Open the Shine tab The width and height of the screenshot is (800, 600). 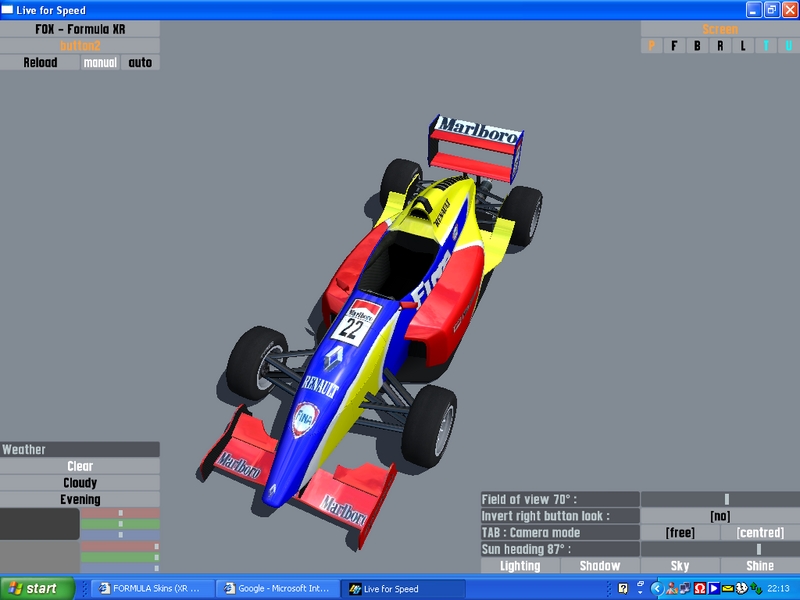point(760,566)
